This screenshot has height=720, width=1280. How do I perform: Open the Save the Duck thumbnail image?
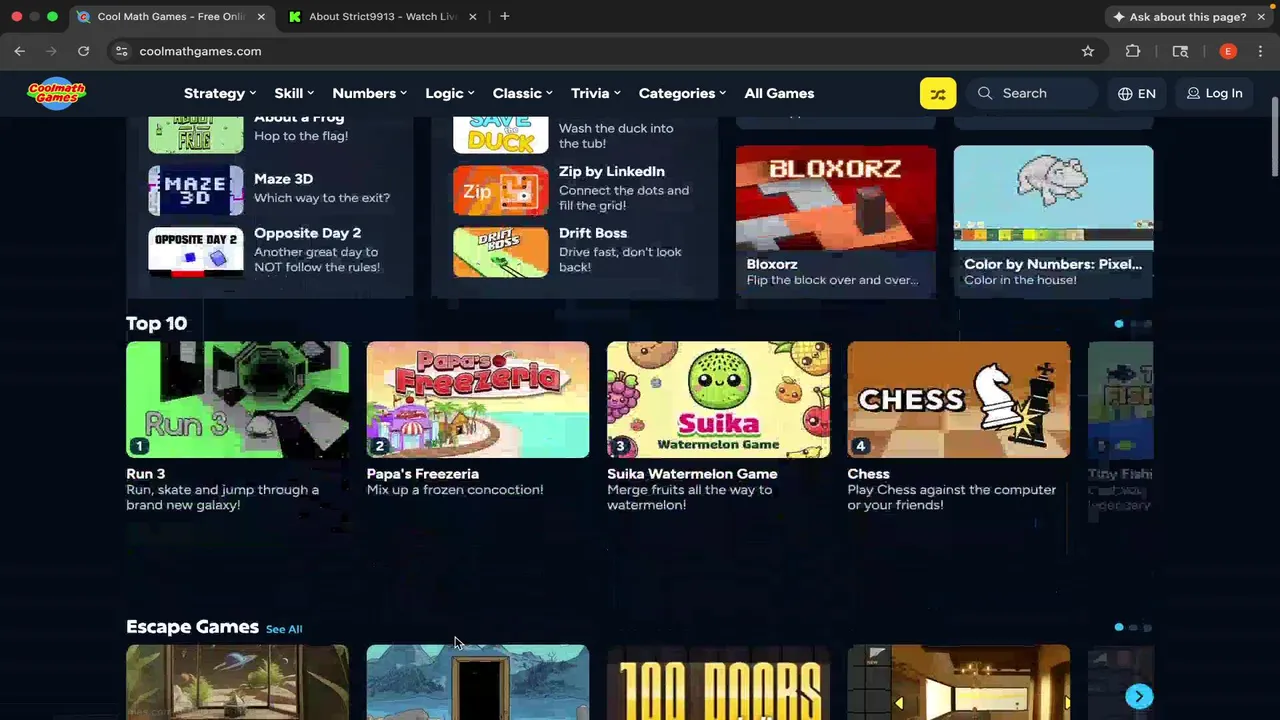pyautogui.click(x=501, y=135)
